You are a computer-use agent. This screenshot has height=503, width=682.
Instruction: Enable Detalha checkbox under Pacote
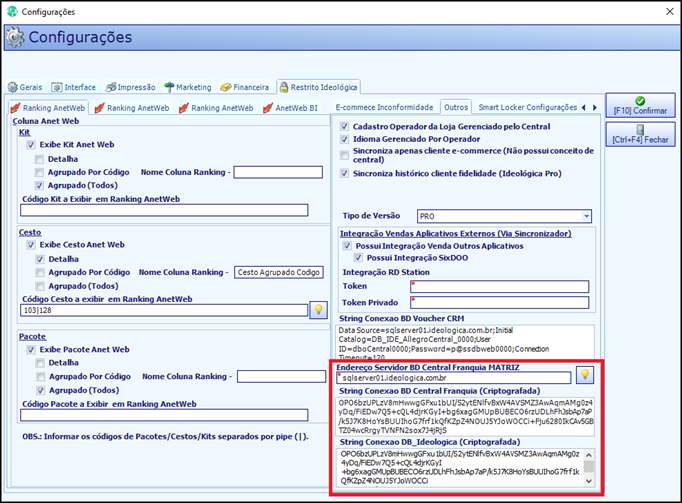(40, 363)
